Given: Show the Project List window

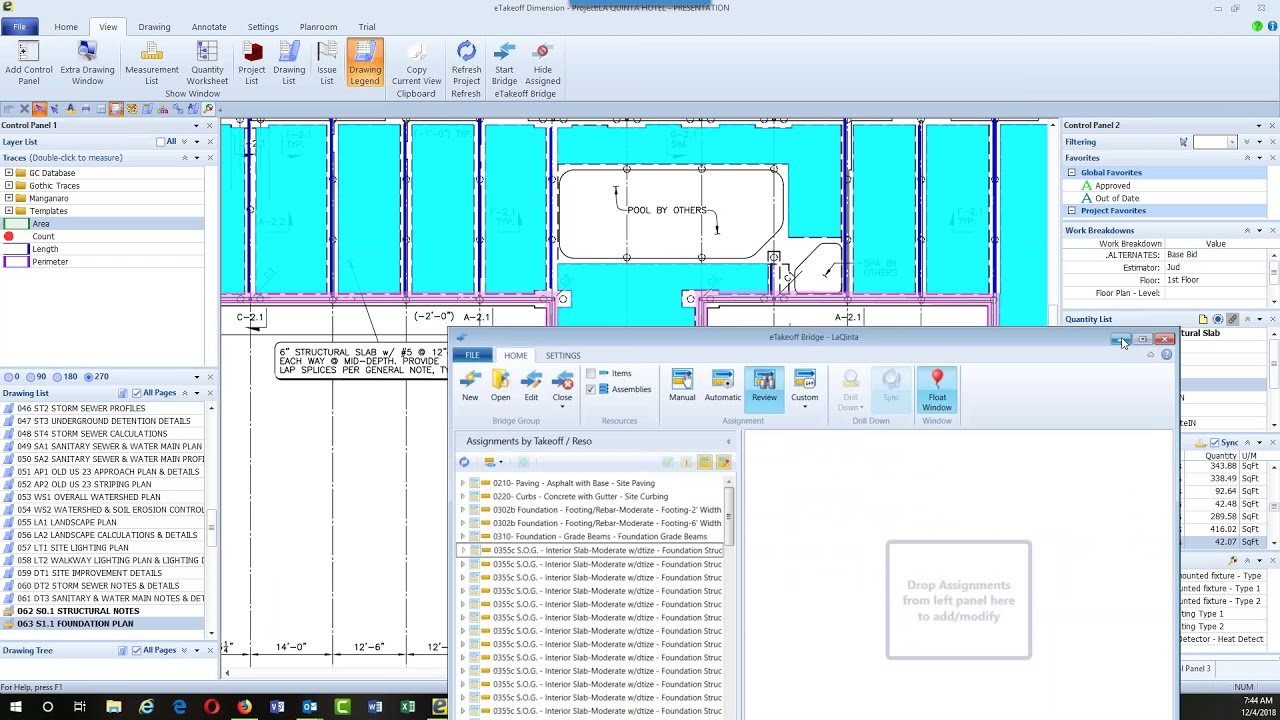Looking at the screenshot, I should (x=252, y=63).
